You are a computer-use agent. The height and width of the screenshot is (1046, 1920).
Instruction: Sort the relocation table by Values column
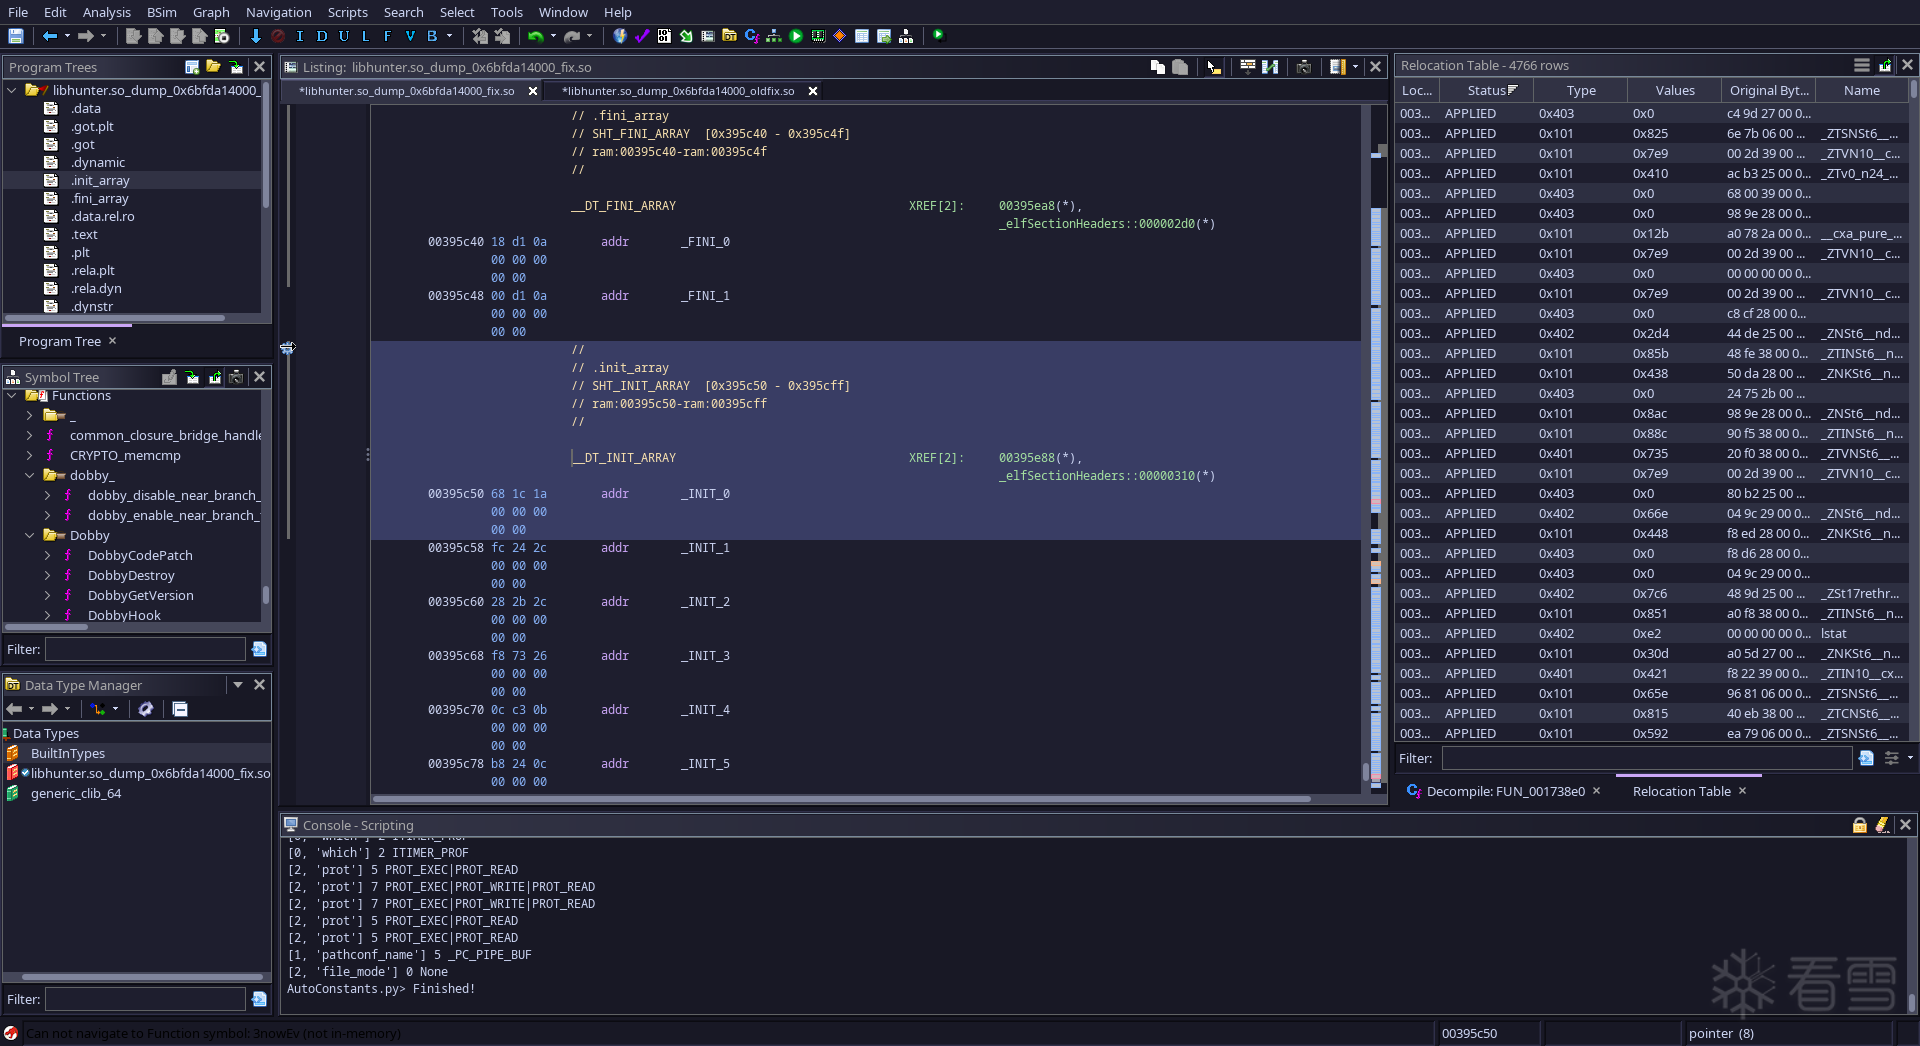click(1675, 90)
